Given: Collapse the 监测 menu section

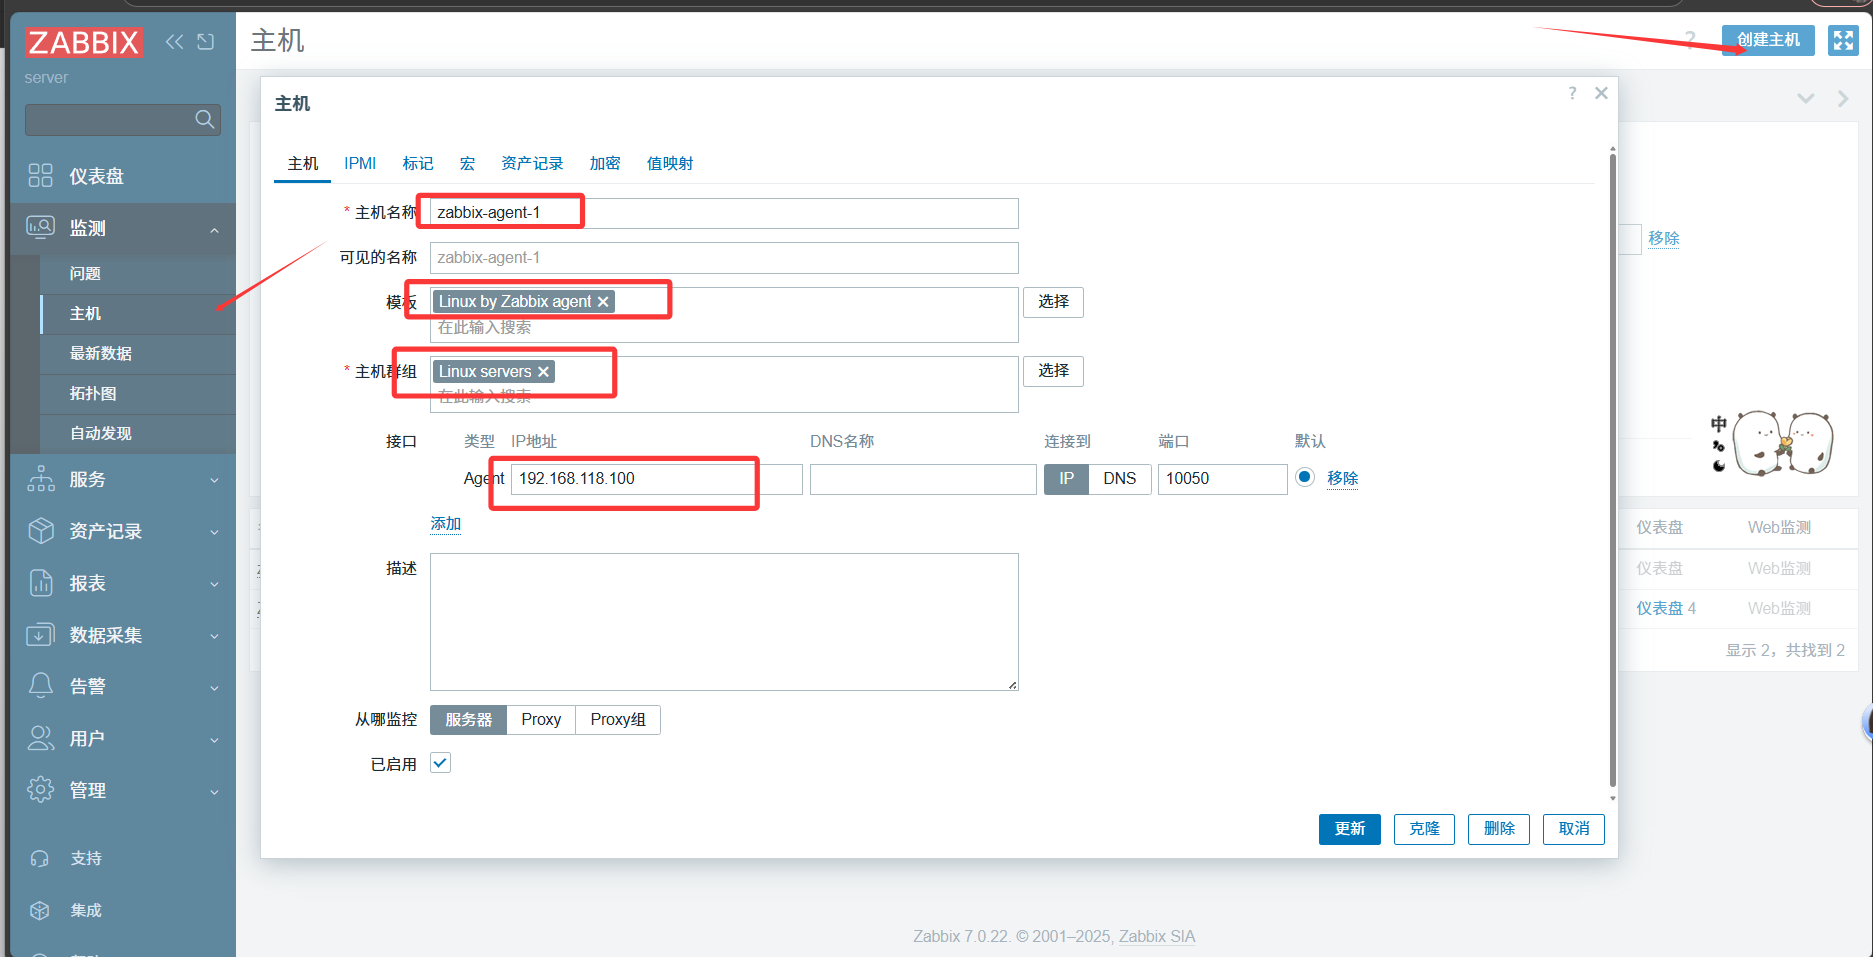Looking at the screenshot, I should tap(214, 230).
